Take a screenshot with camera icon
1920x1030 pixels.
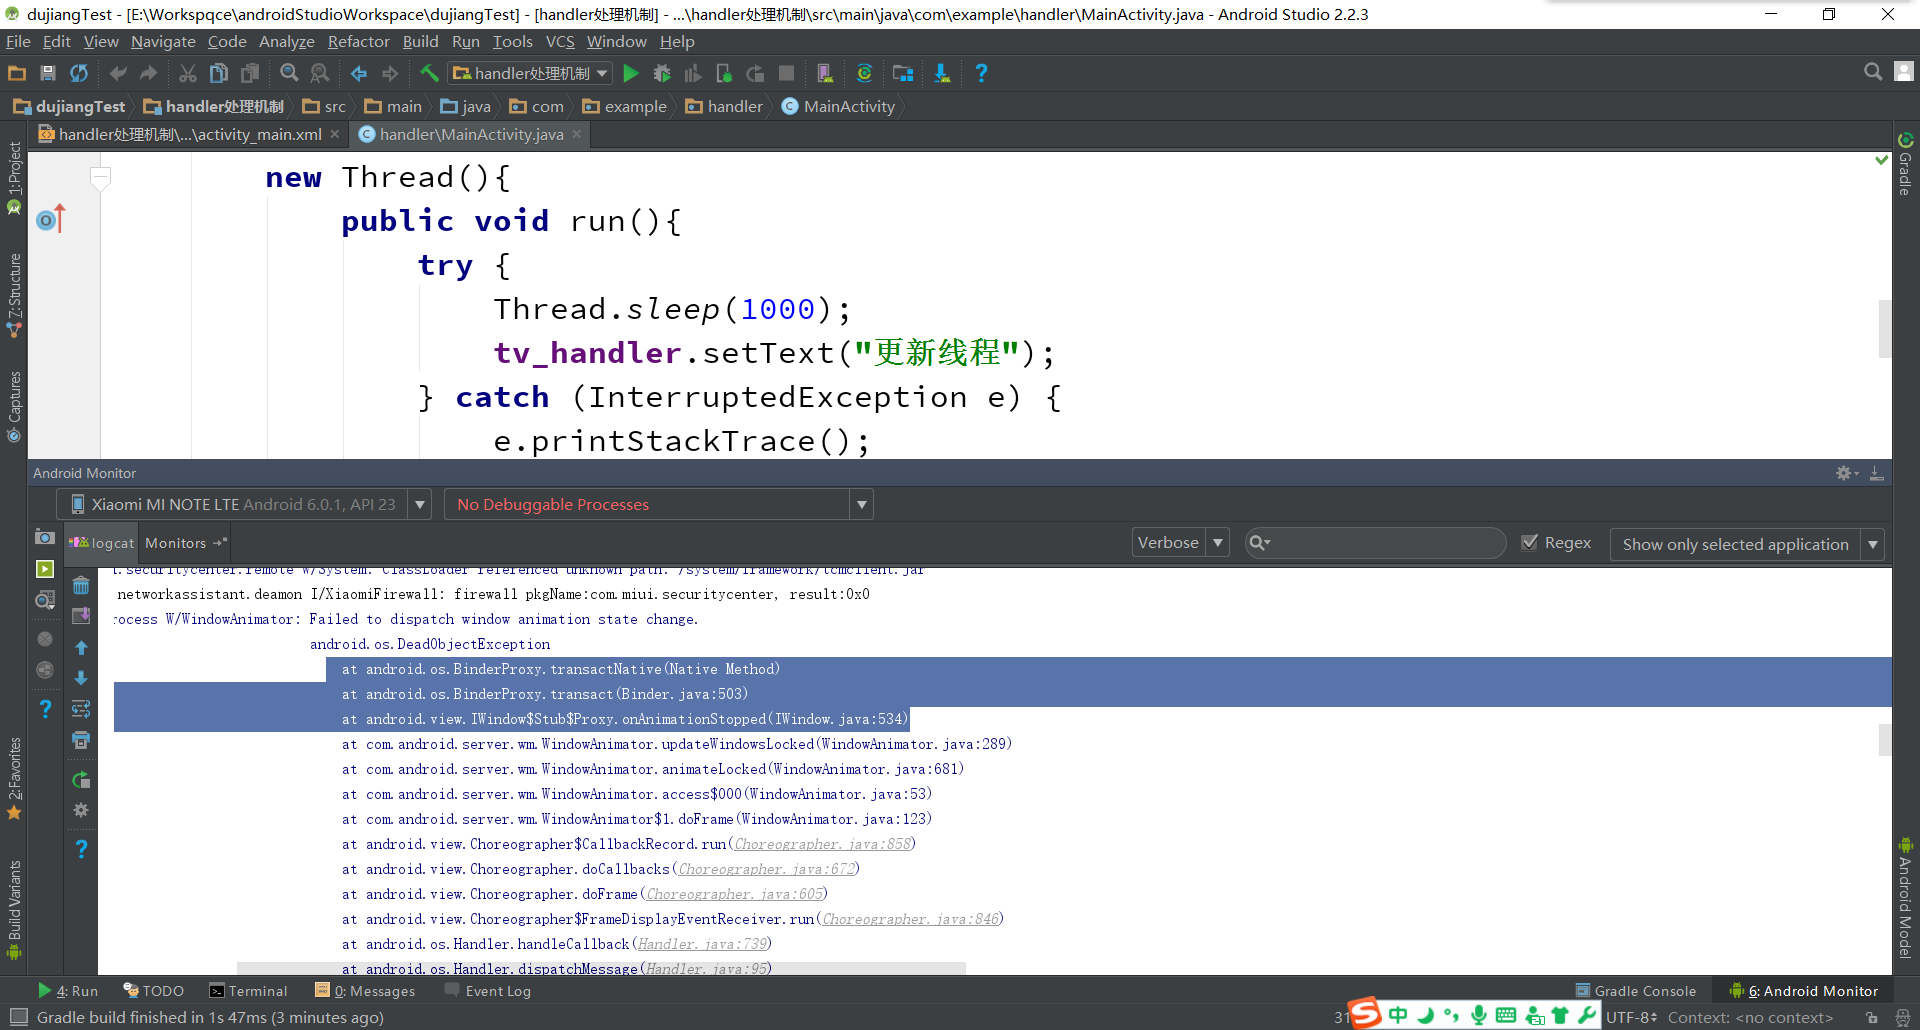(45, 537)
